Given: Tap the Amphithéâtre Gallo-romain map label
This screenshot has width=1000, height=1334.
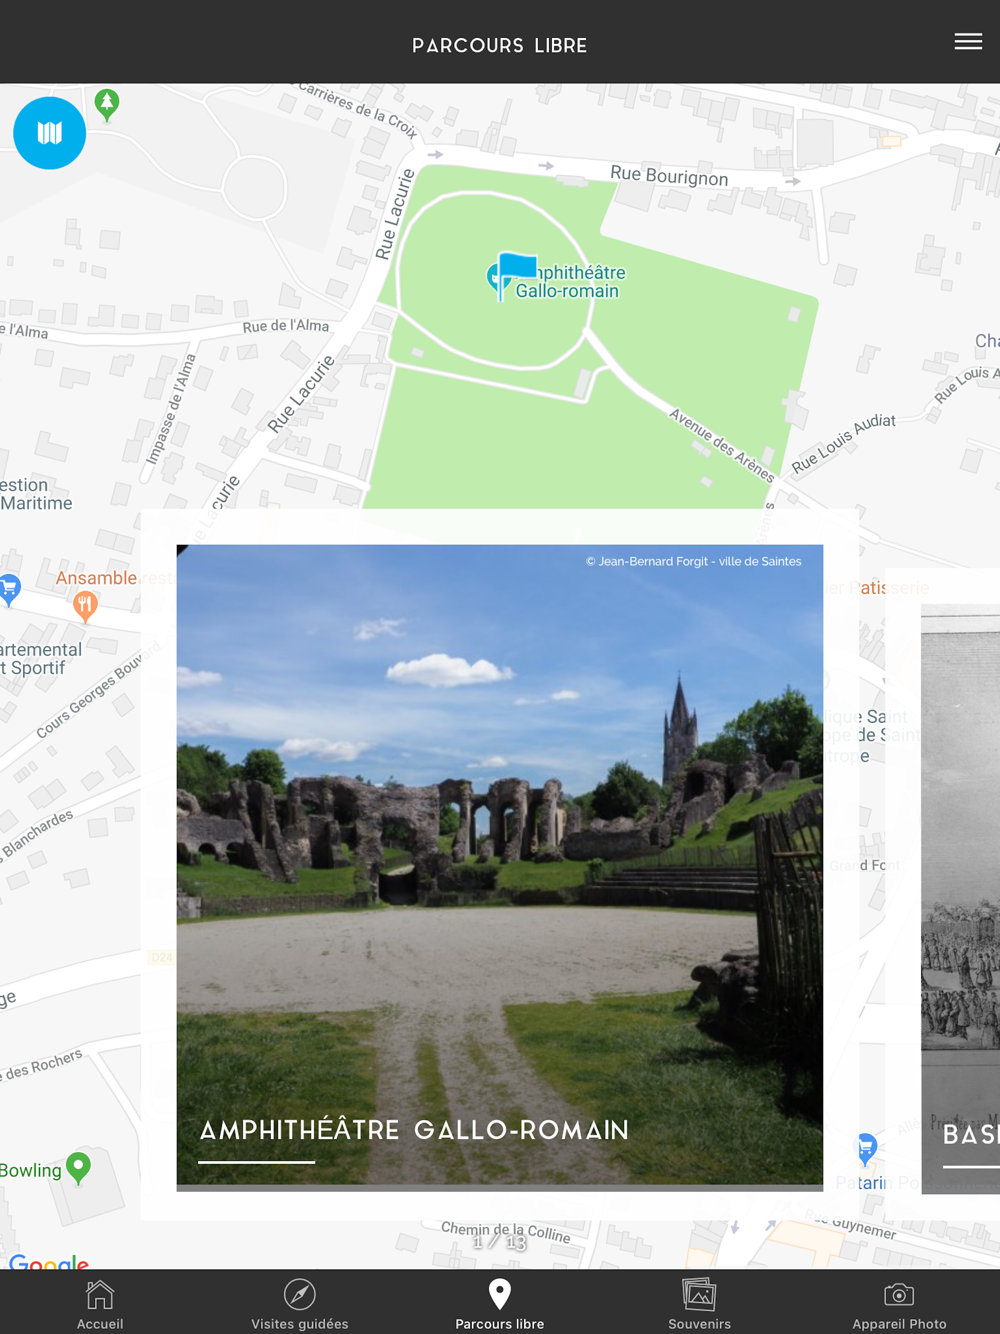Looking at the screenshot, I should pyautogui.click(x=571, y=282).
